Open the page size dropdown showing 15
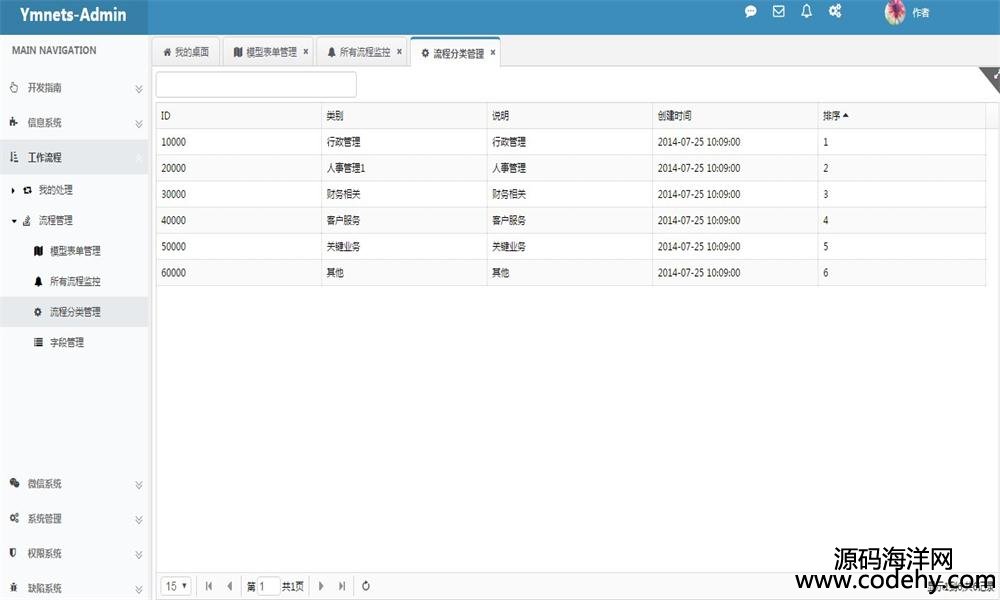This screenshot has width=1000, height=600. tap(177, 586)
